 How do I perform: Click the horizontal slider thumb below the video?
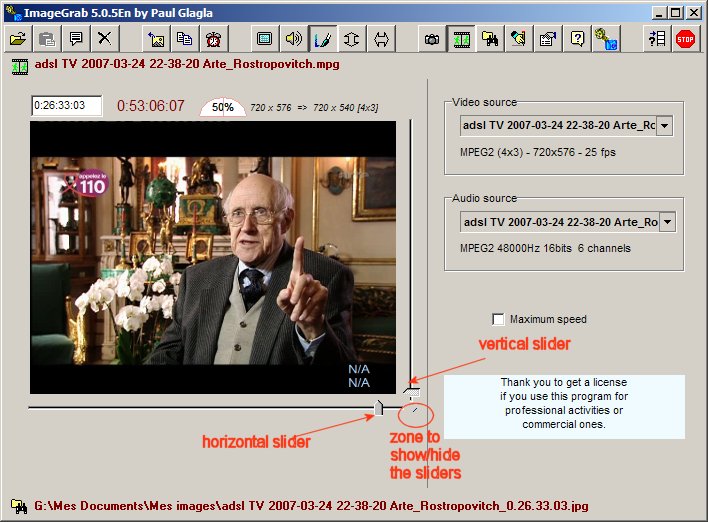click(x=379, y=407)
